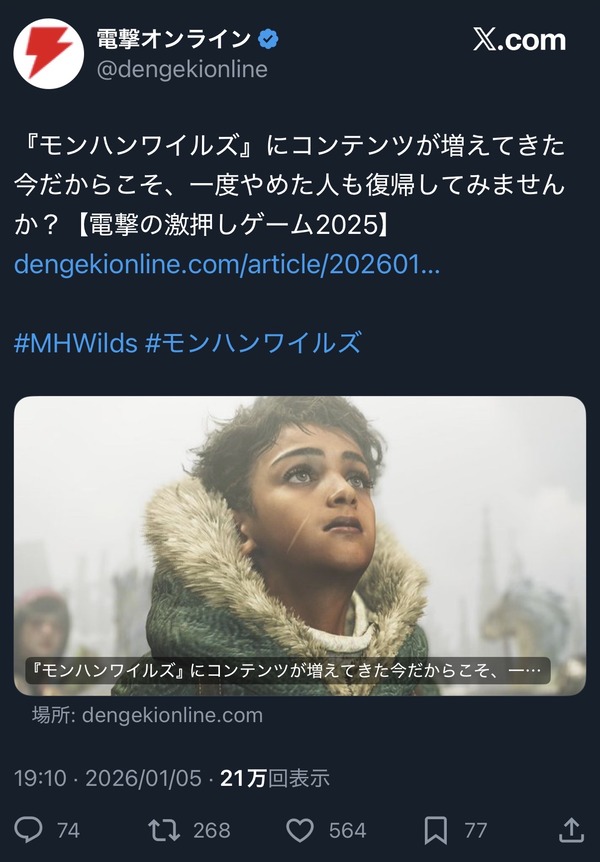Open the dengekionline.com/article link
The image size is (600, 862).
(227, 264)
